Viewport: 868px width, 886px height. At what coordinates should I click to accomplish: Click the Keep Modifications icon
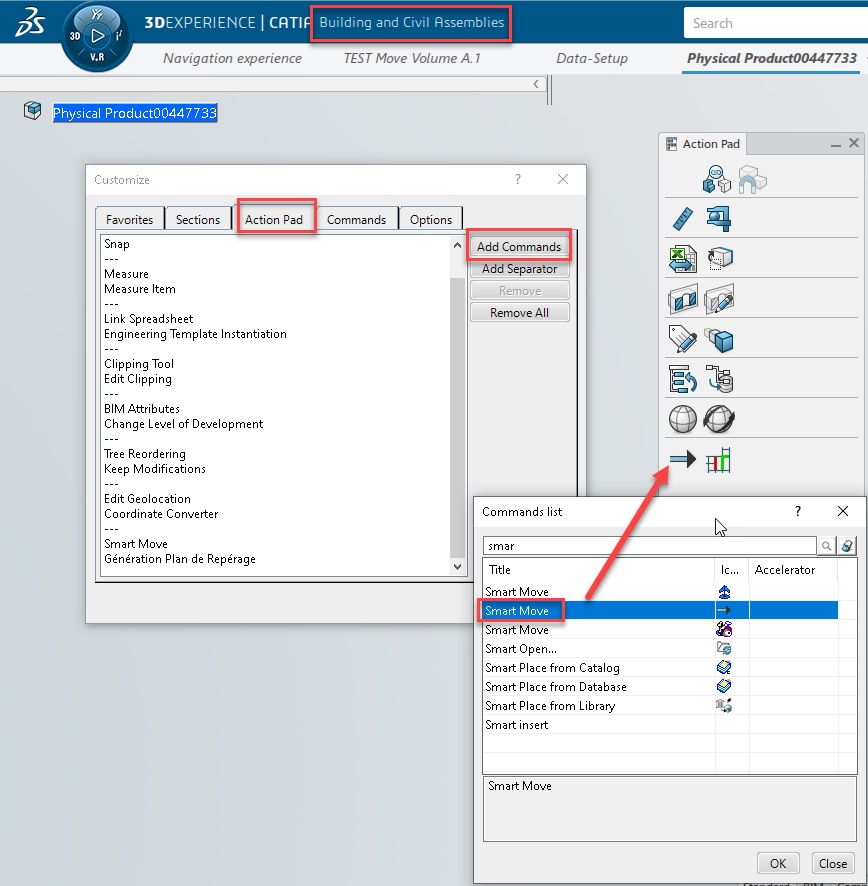coord(719,379)
